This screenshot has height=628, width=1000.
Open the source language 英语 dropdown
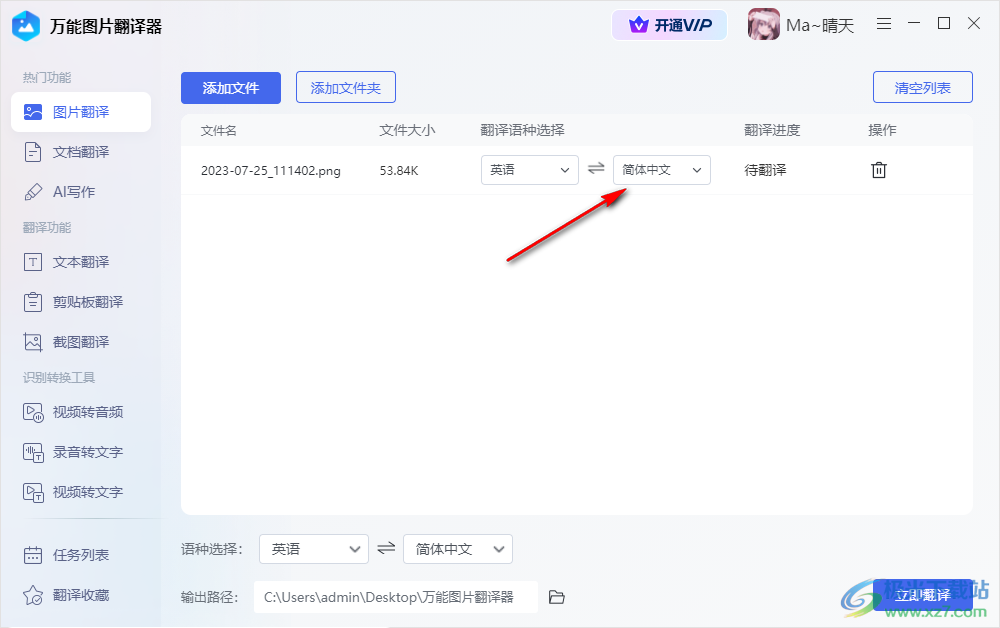coord(529,170)
